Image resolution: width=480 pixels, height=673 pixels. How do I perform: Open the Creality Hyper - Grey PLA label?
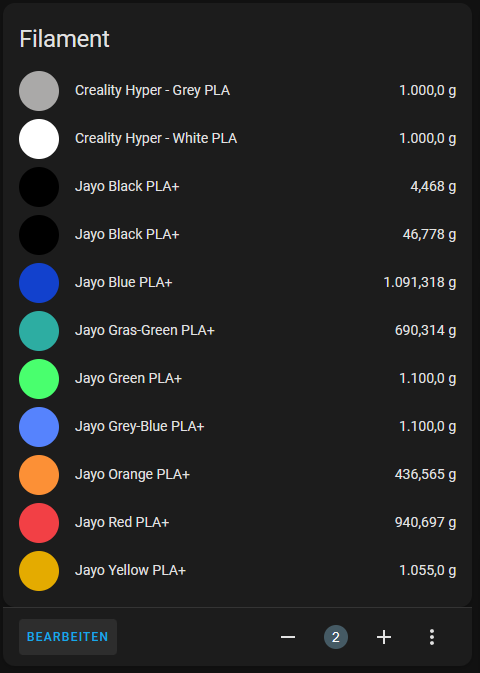pos(152,91)
